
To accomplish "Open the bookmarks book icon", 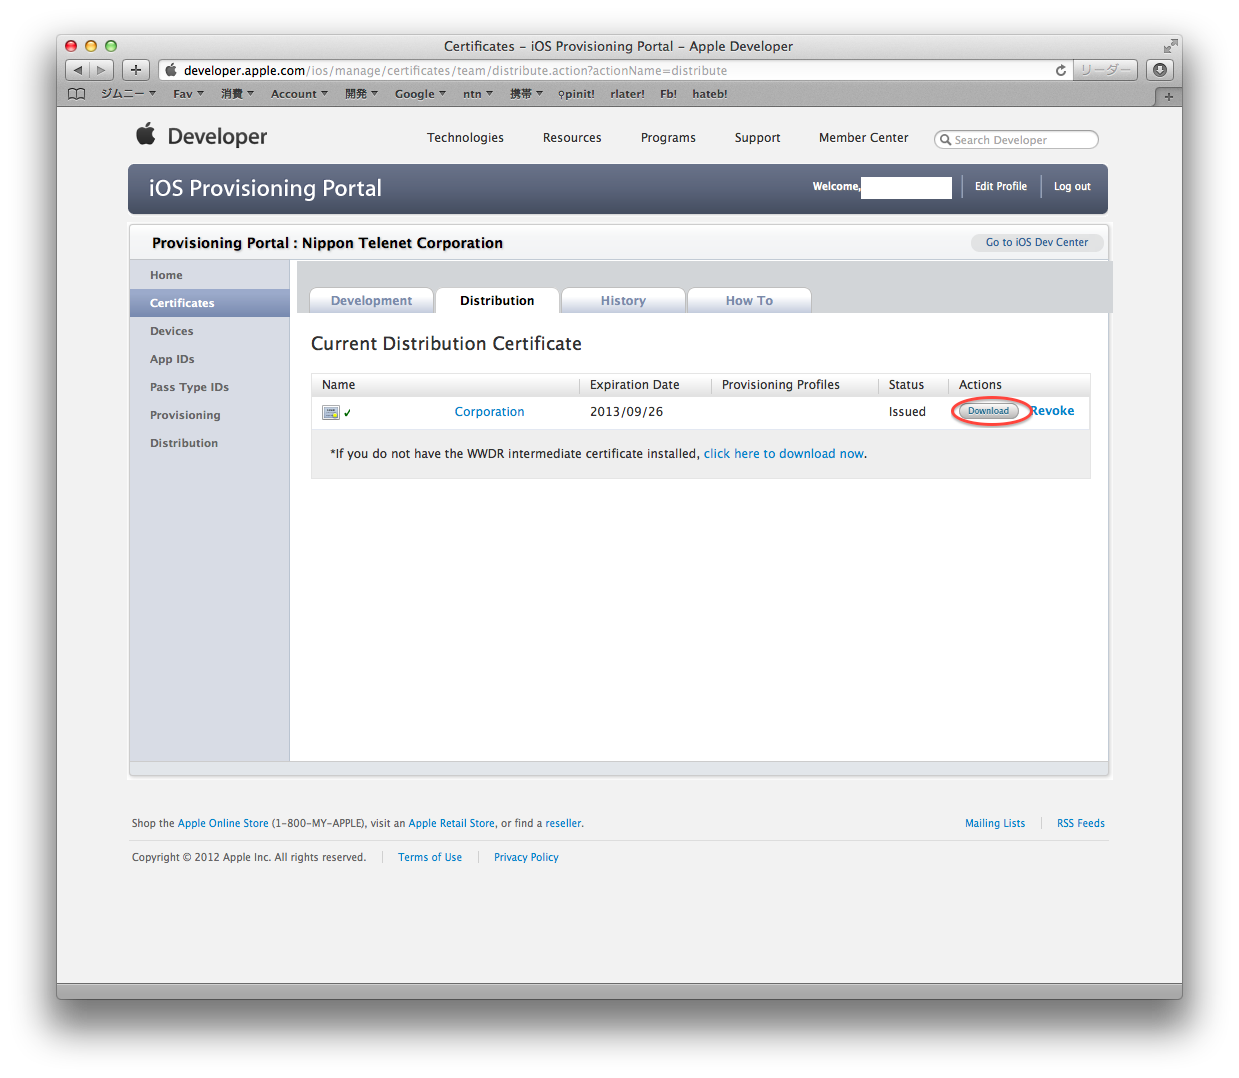I will [x=77, y=94].
